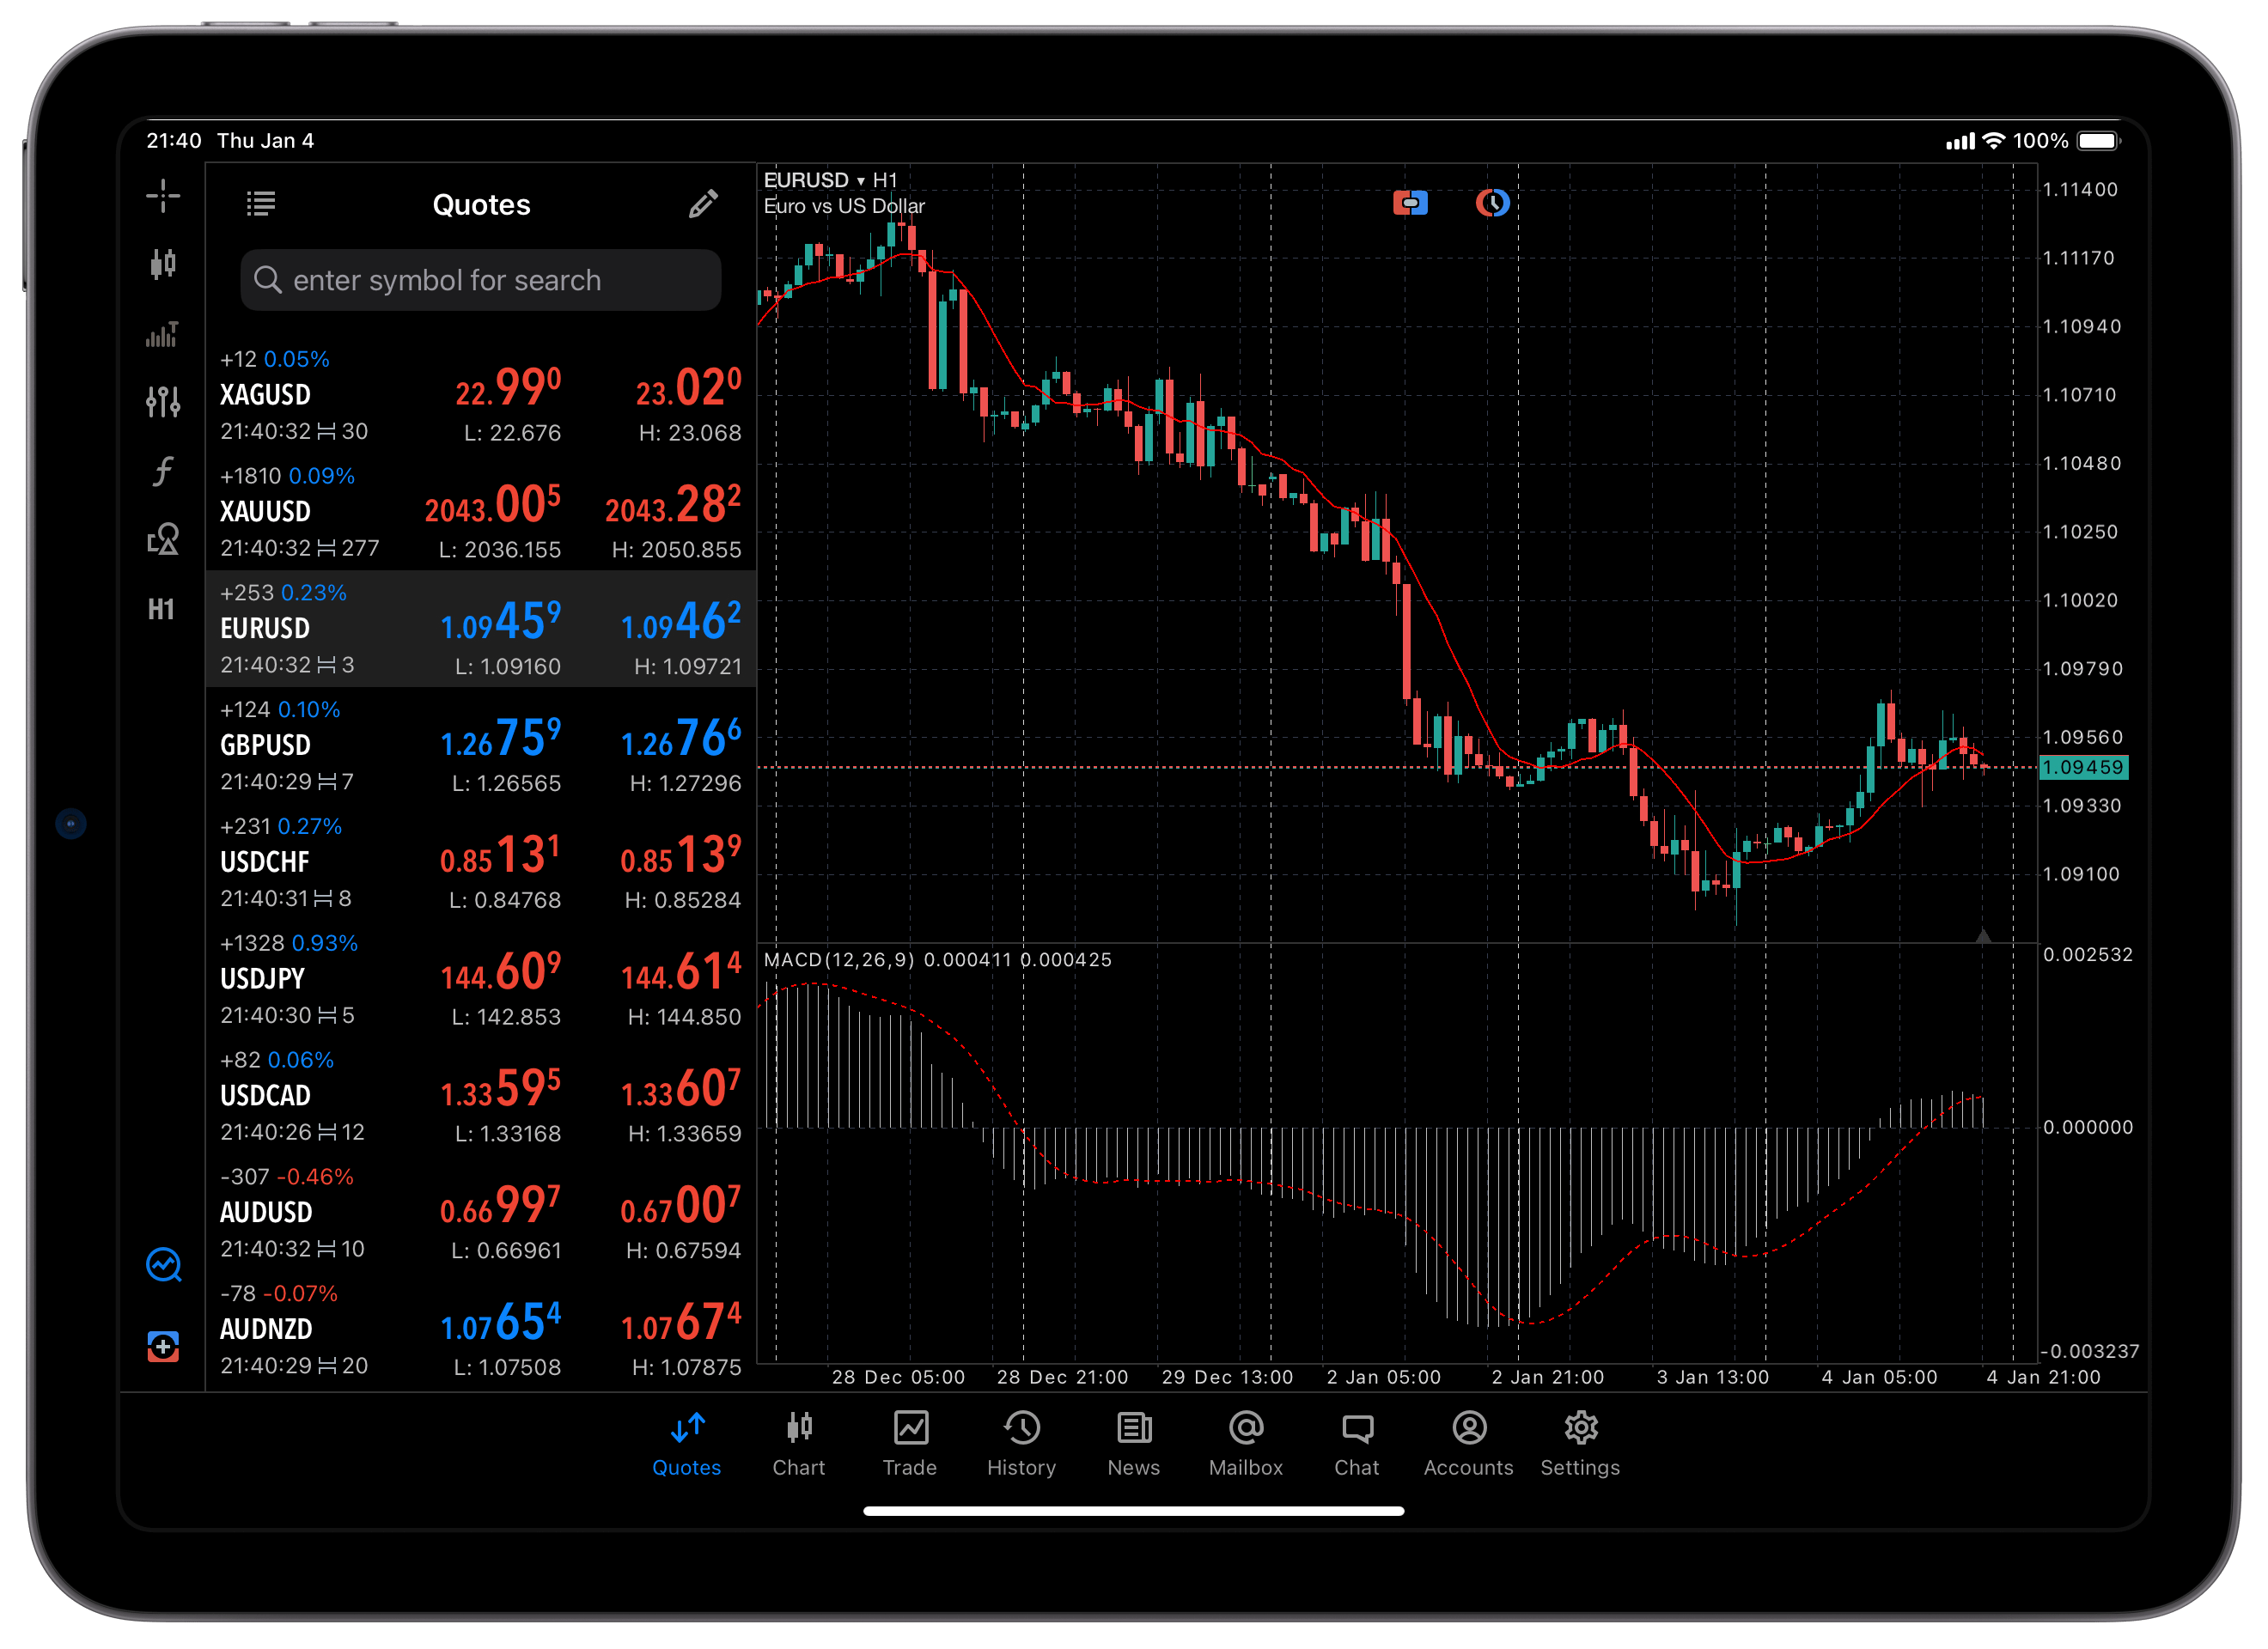The width and height of the screenshot is (2268, 1649).
Task: Open the quotes list view icon
Action: tap(261, 204)
